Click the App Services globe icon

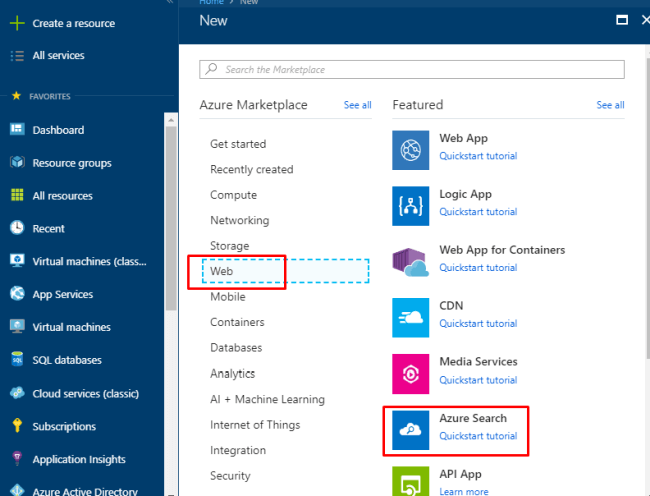tap(17, 293)
